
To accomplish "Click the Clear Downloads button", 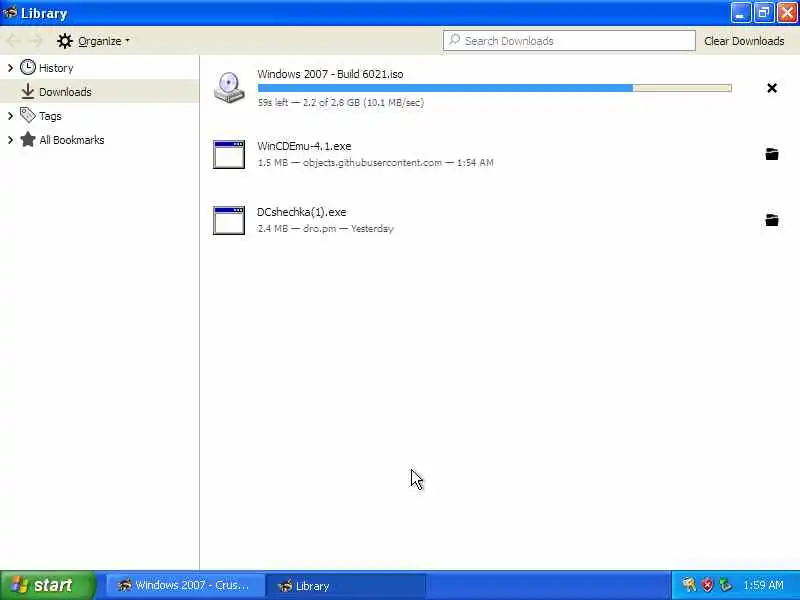I will (x=744, y=41).
